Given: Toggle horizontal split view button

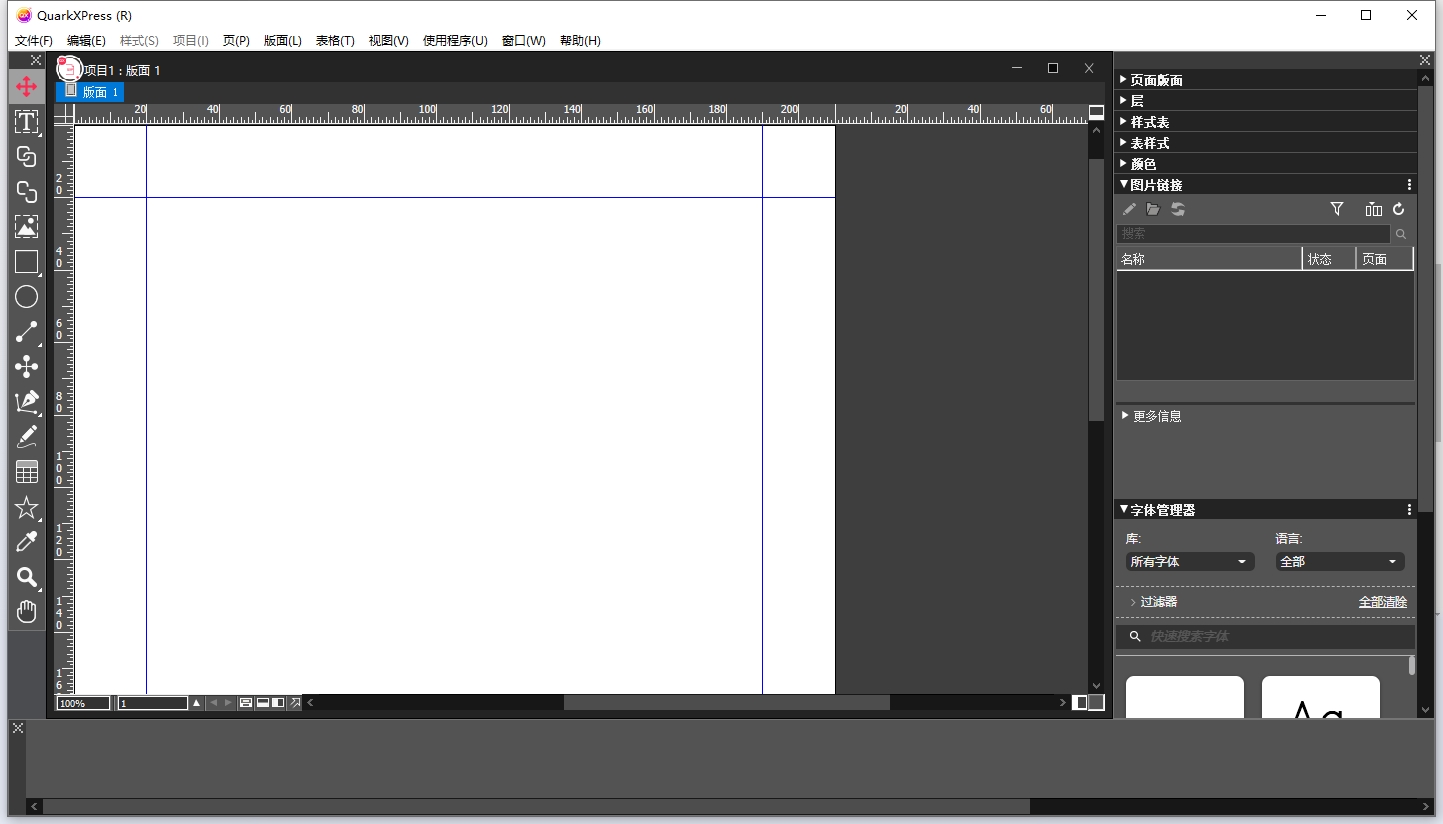Looking at the screenshot, I should [262, 703].
